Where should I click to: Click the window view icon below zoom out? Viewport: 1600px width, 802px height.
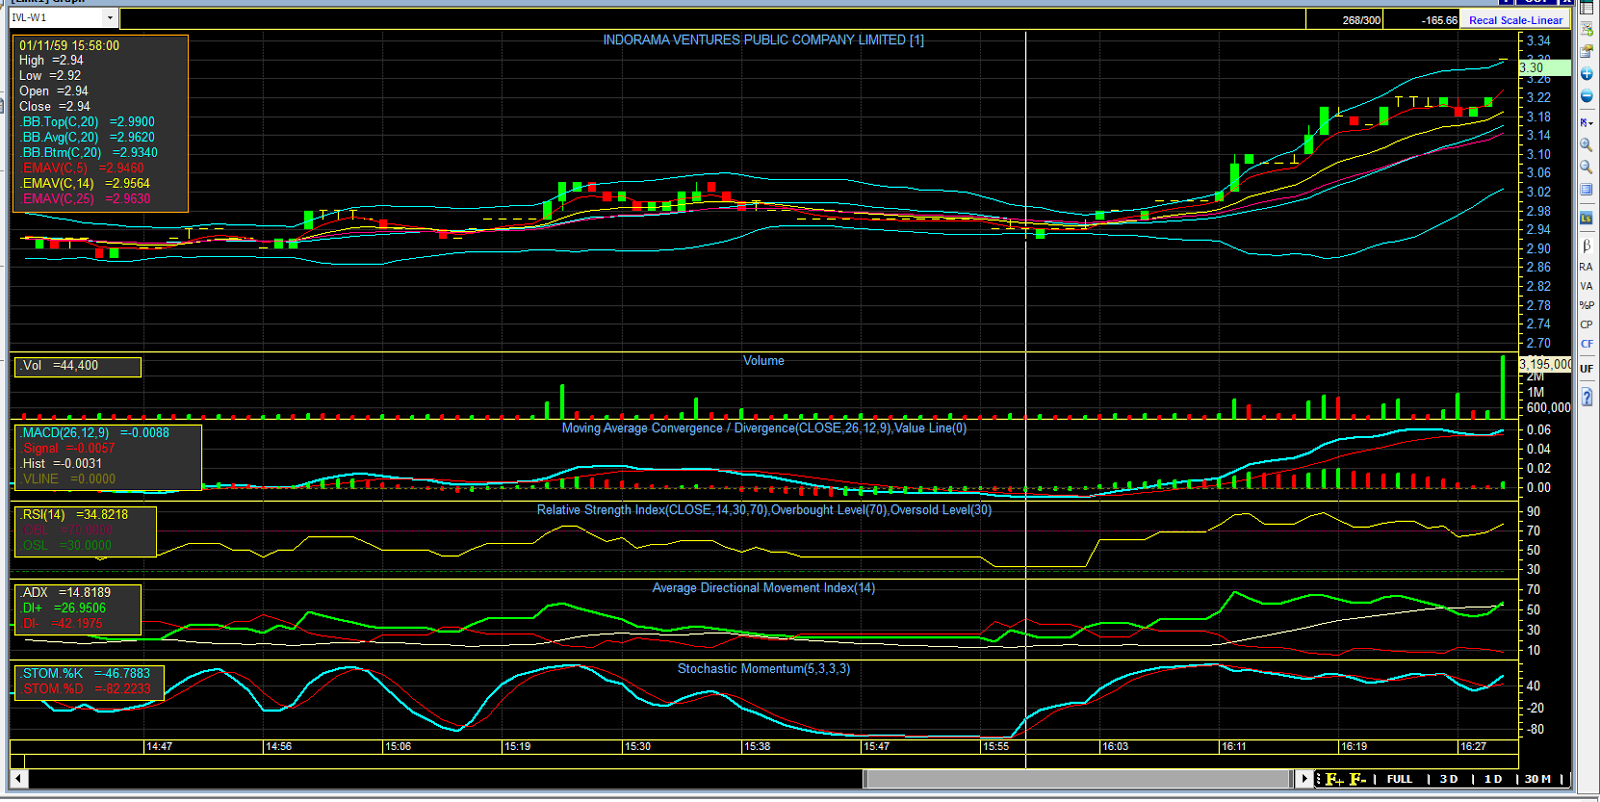[1587, 190]
